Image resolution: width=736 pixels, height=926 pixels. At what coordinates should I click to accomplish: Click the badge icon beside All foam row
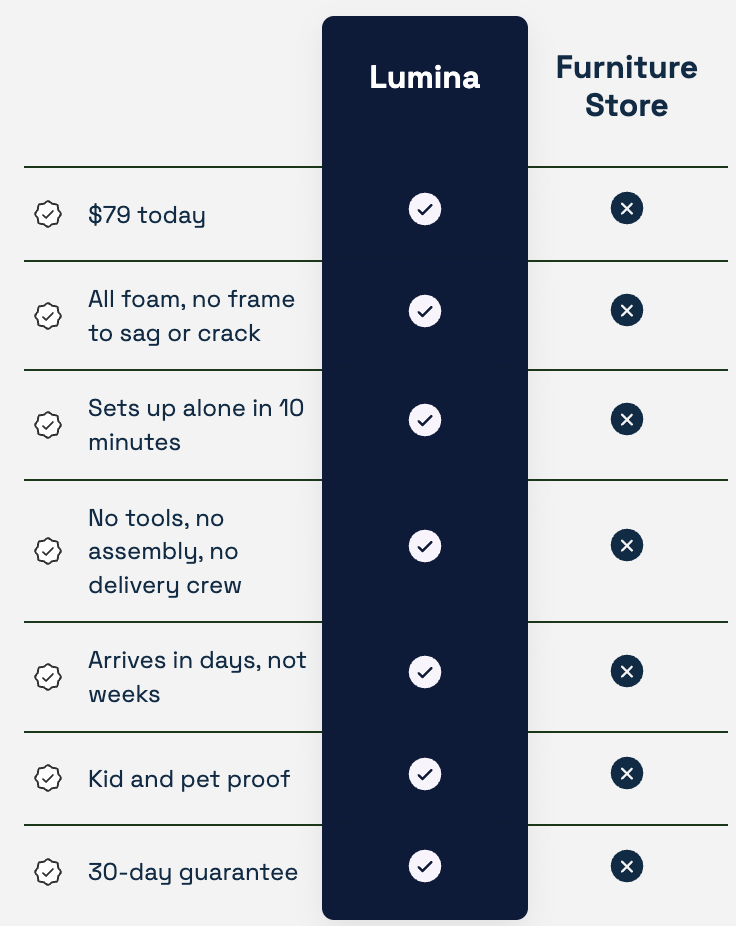[x=48, y=316]
